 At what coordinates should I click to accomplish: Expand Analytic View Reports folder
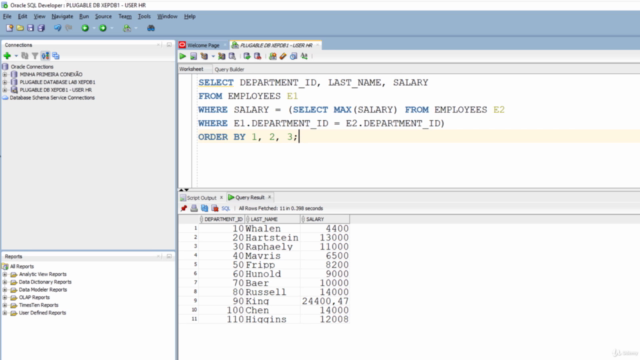(x=5, y=274)
